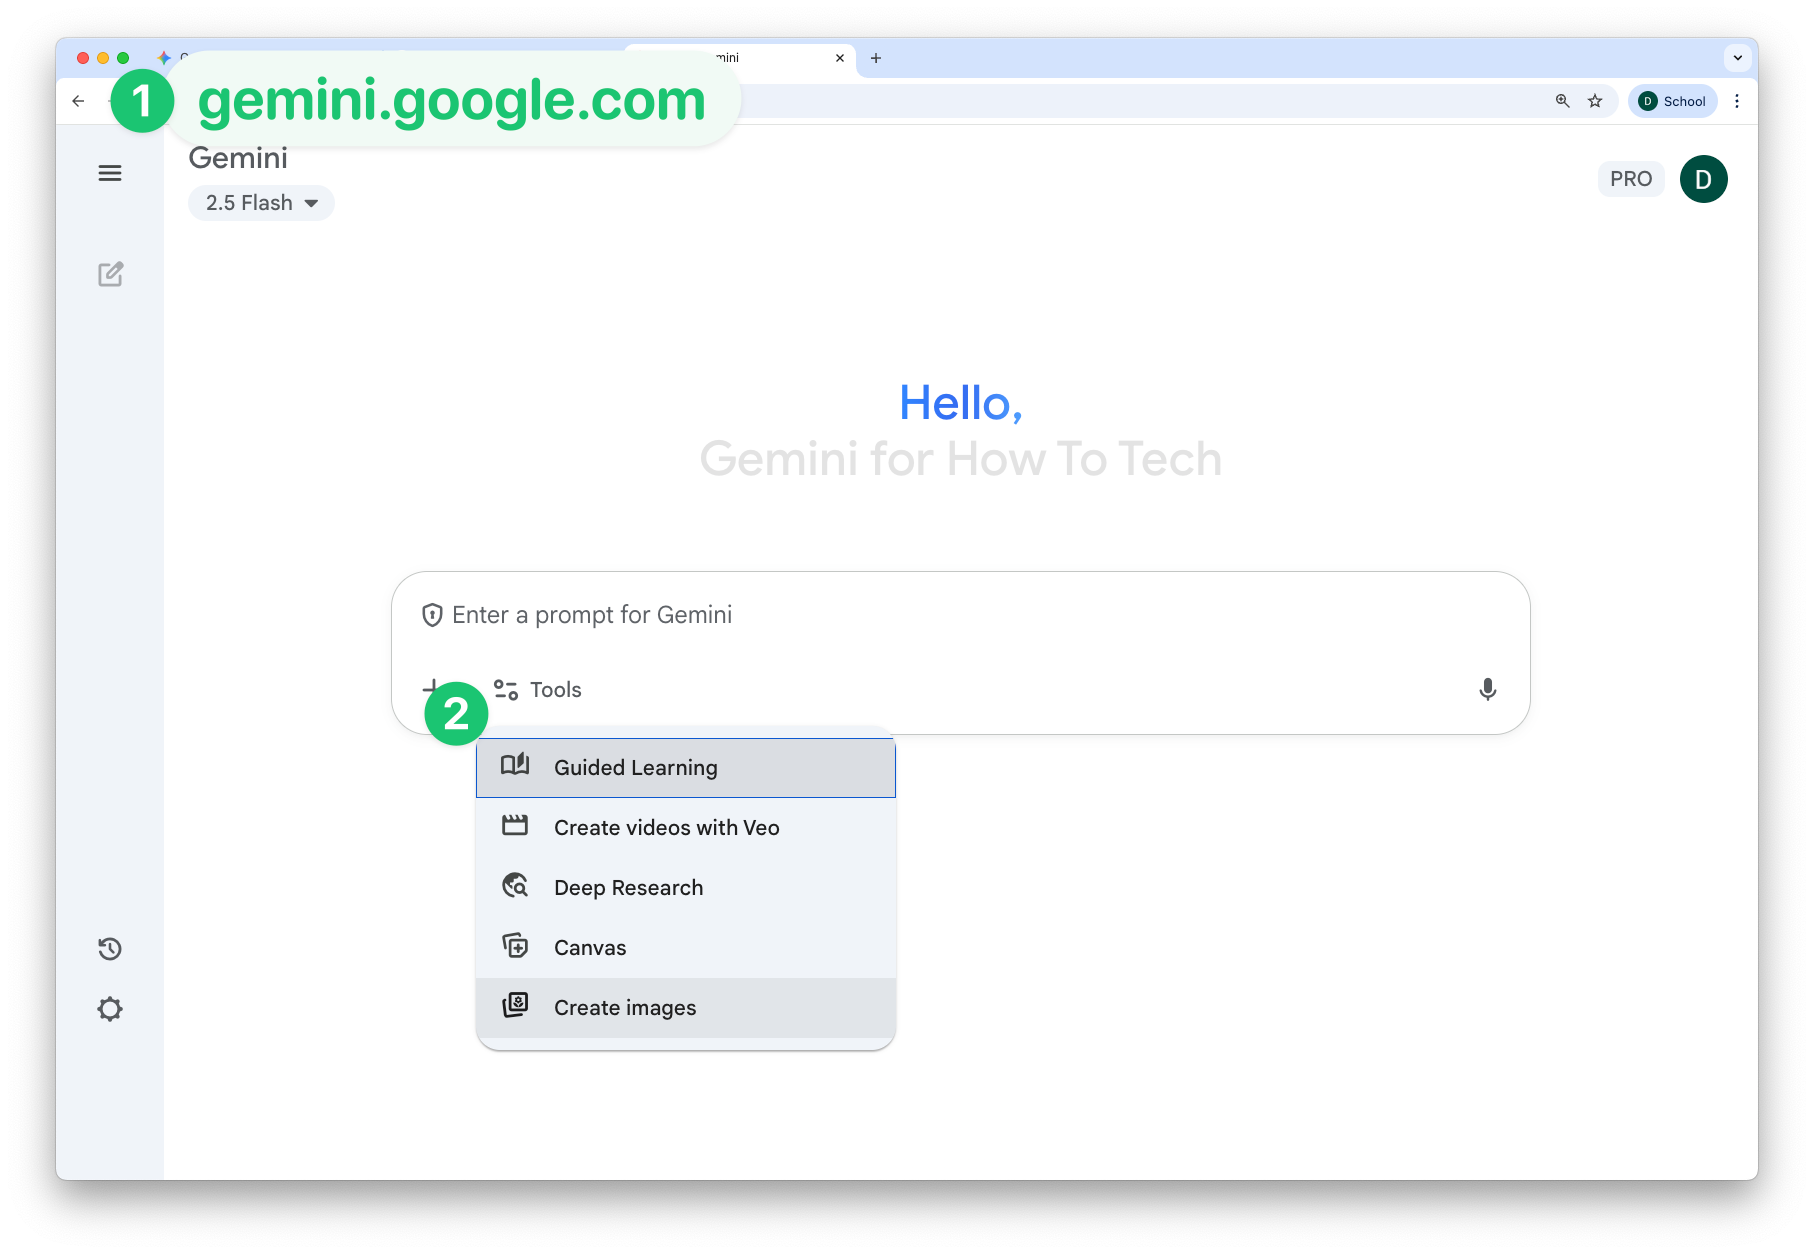Click the profile avatar D
1814x1254 pixels.
(x=1703, y=179)
